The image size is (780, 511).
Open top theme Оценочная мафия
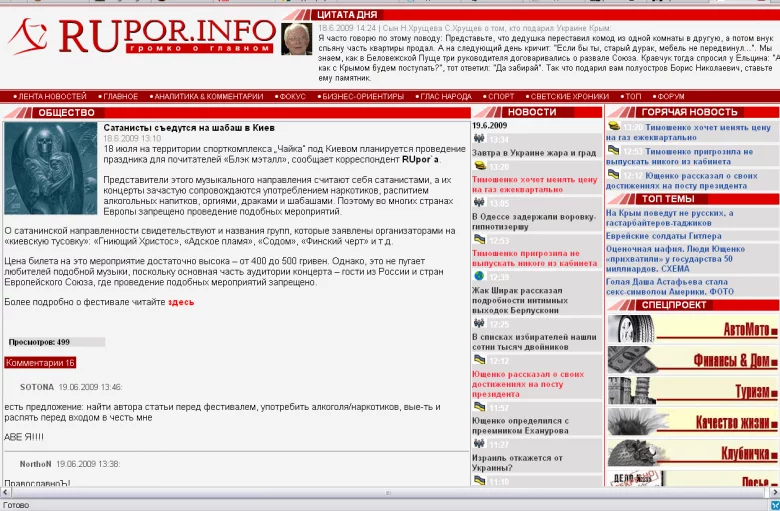(x=676, y=259)
